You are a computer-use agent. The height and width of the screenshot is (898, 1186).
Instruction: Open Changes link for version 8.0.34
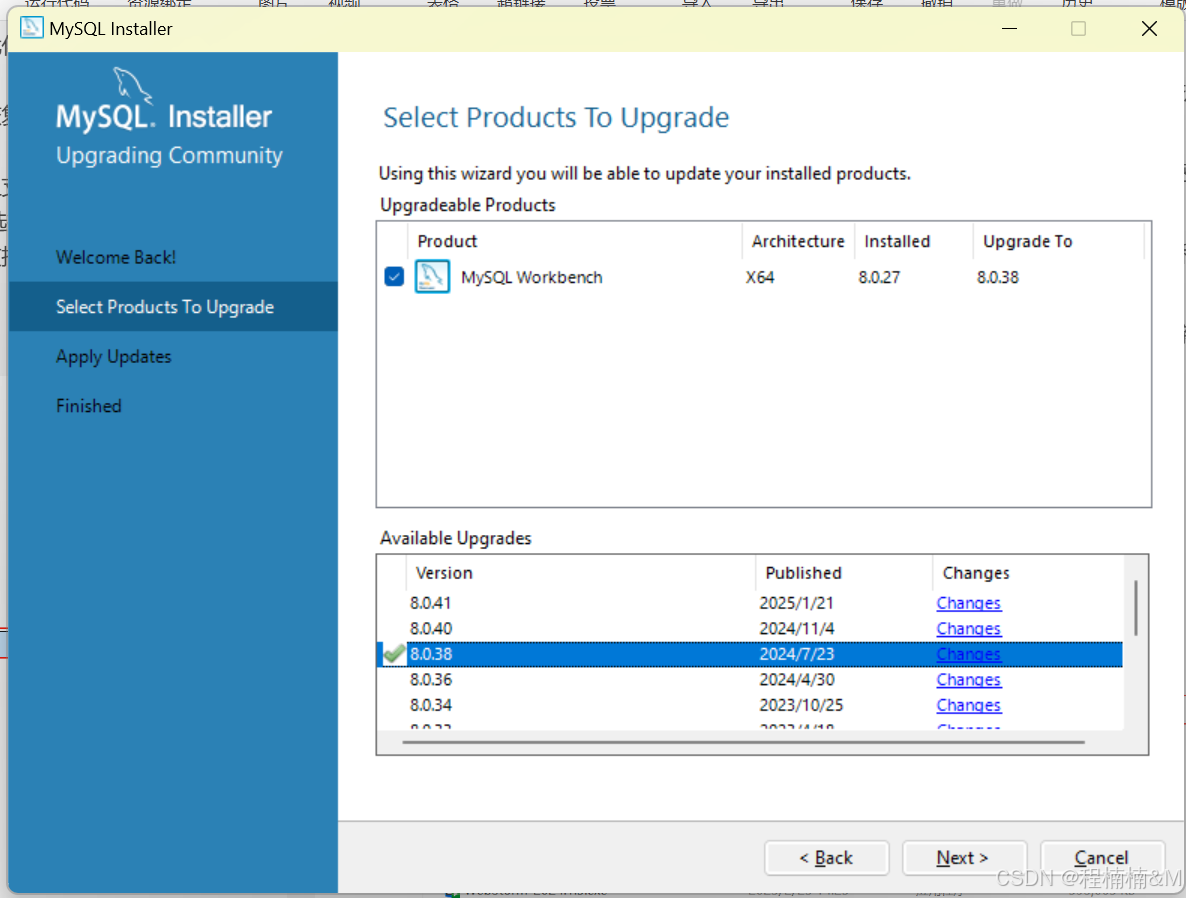tap(968, 705)
